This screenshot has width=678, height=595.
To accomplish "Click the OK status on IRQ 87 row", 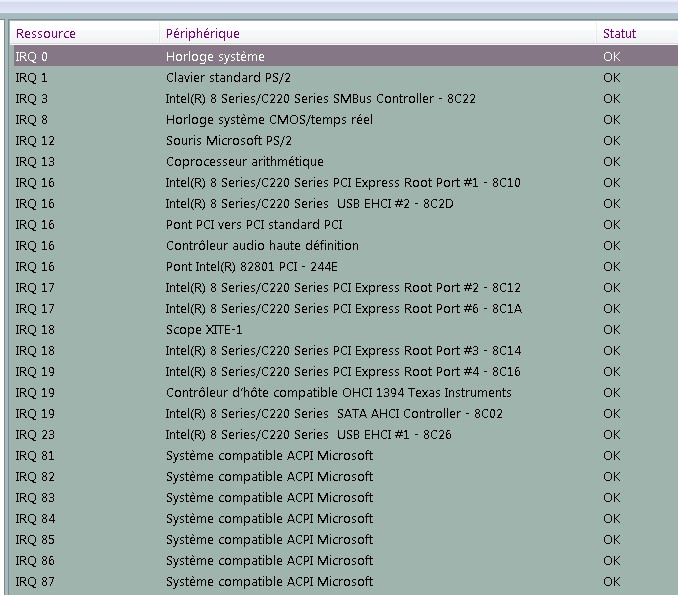I will click(611, 582).
